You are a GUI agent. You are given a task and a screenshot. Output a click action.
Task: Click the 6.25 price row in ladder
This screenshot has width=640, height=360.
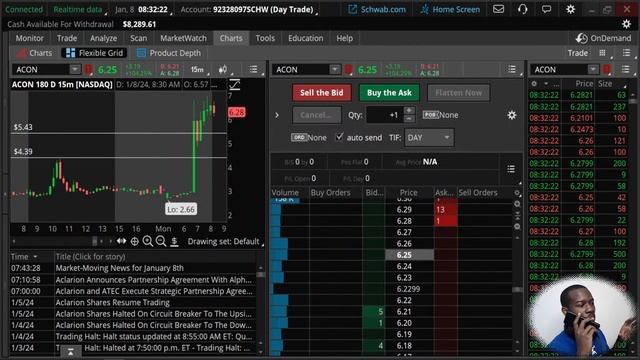409,255
